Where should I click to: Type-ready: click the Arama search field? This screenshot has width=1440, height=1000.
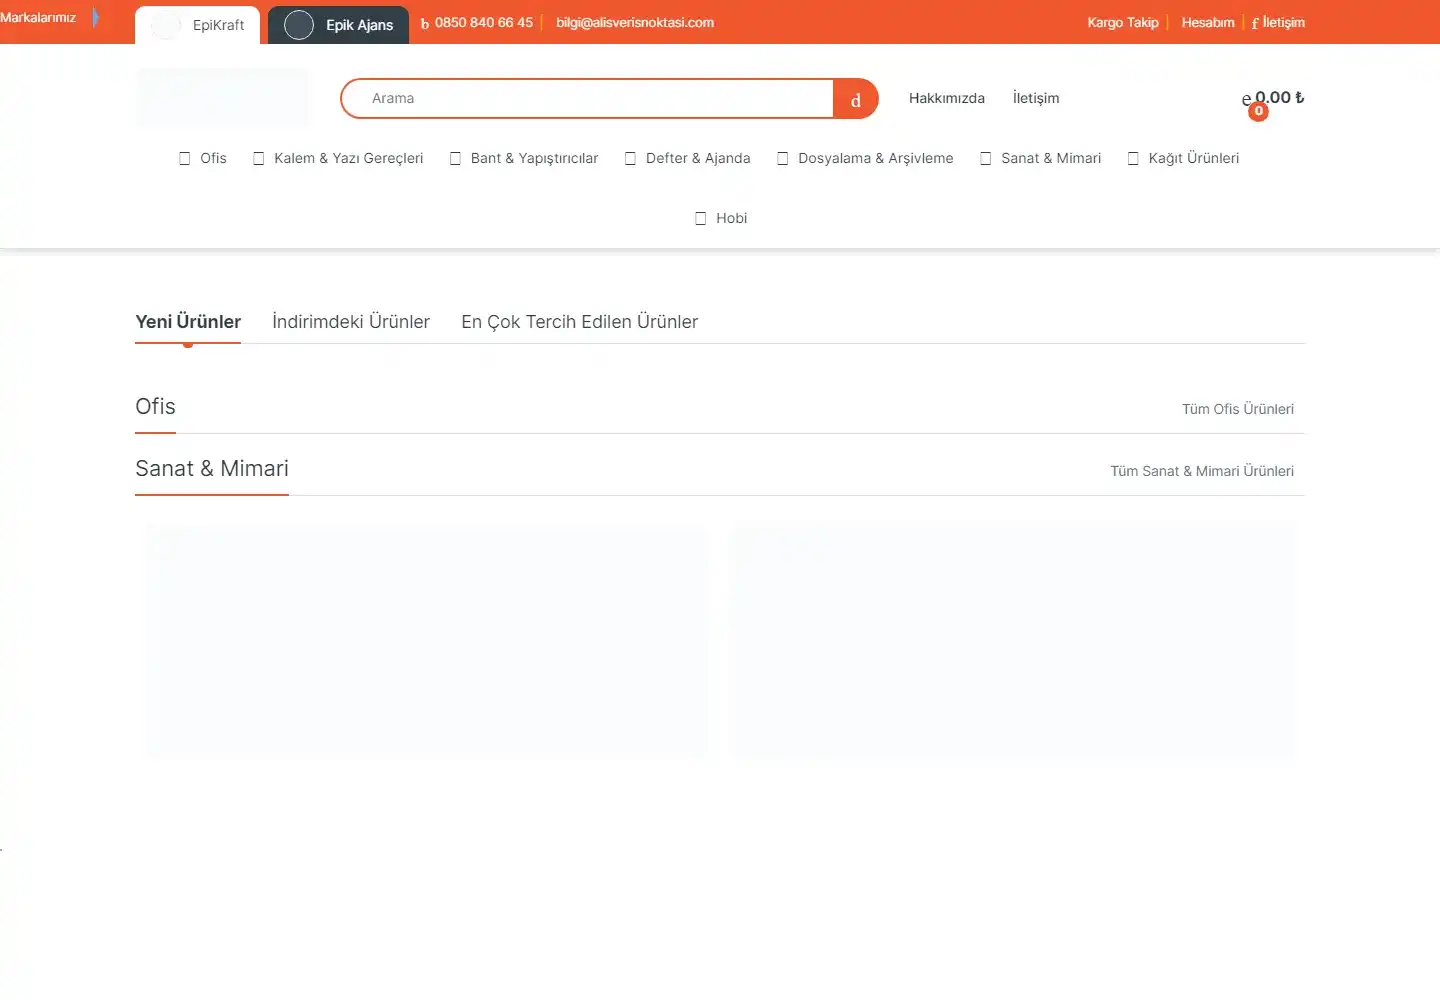pyautogui.click(x=588, y=99)
